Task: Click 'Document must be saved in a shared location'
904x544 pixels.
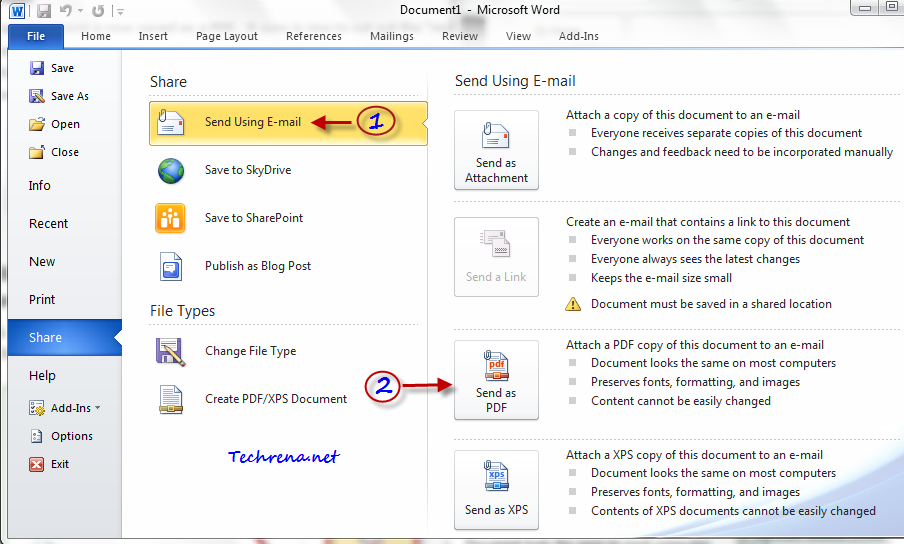Action: (x=711, y=304)
